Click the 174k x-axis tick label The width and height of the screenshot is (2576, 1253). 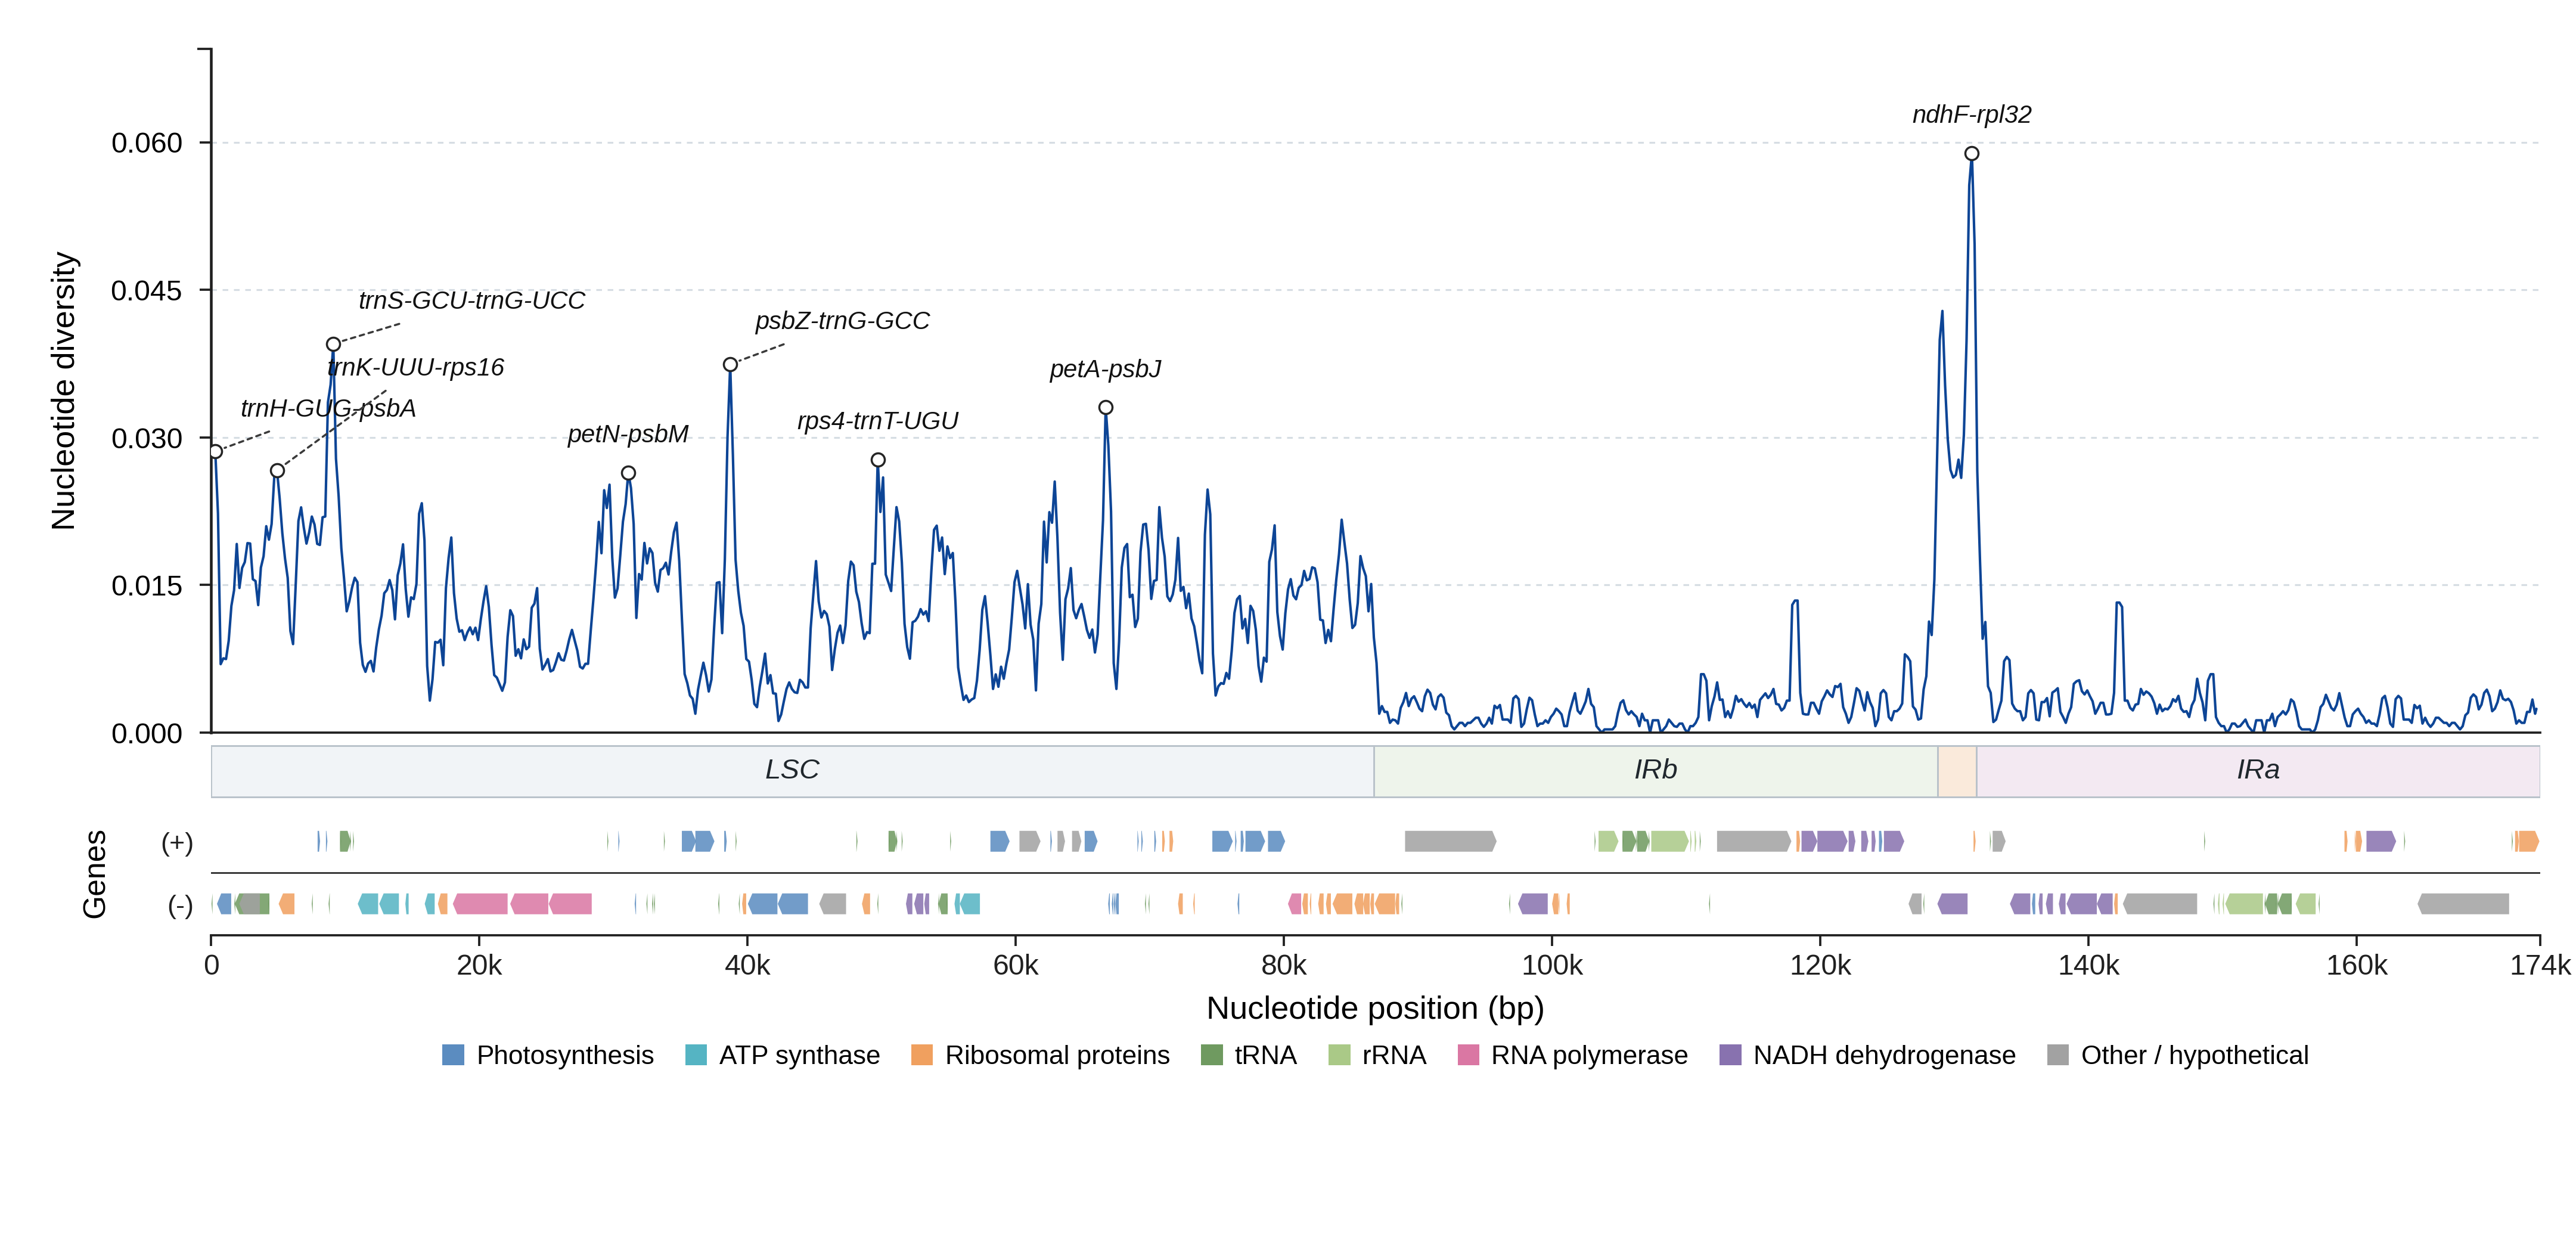tap(2540, 965)
